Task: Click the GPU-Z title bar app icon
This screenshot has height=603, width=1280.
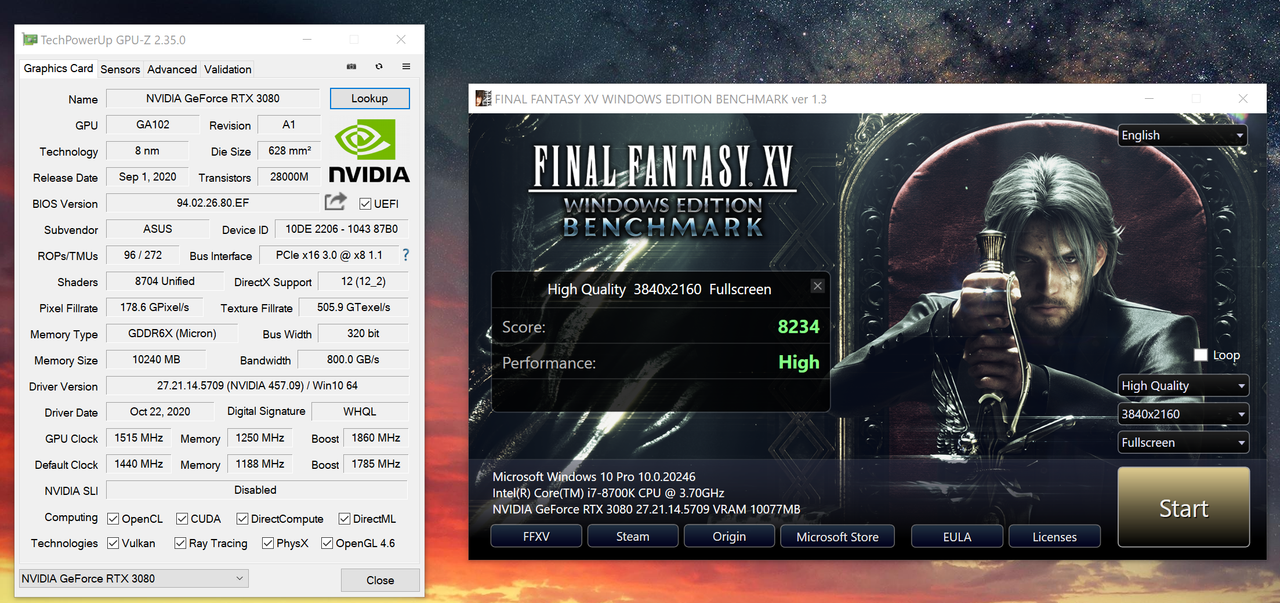Action: (30, 40)
